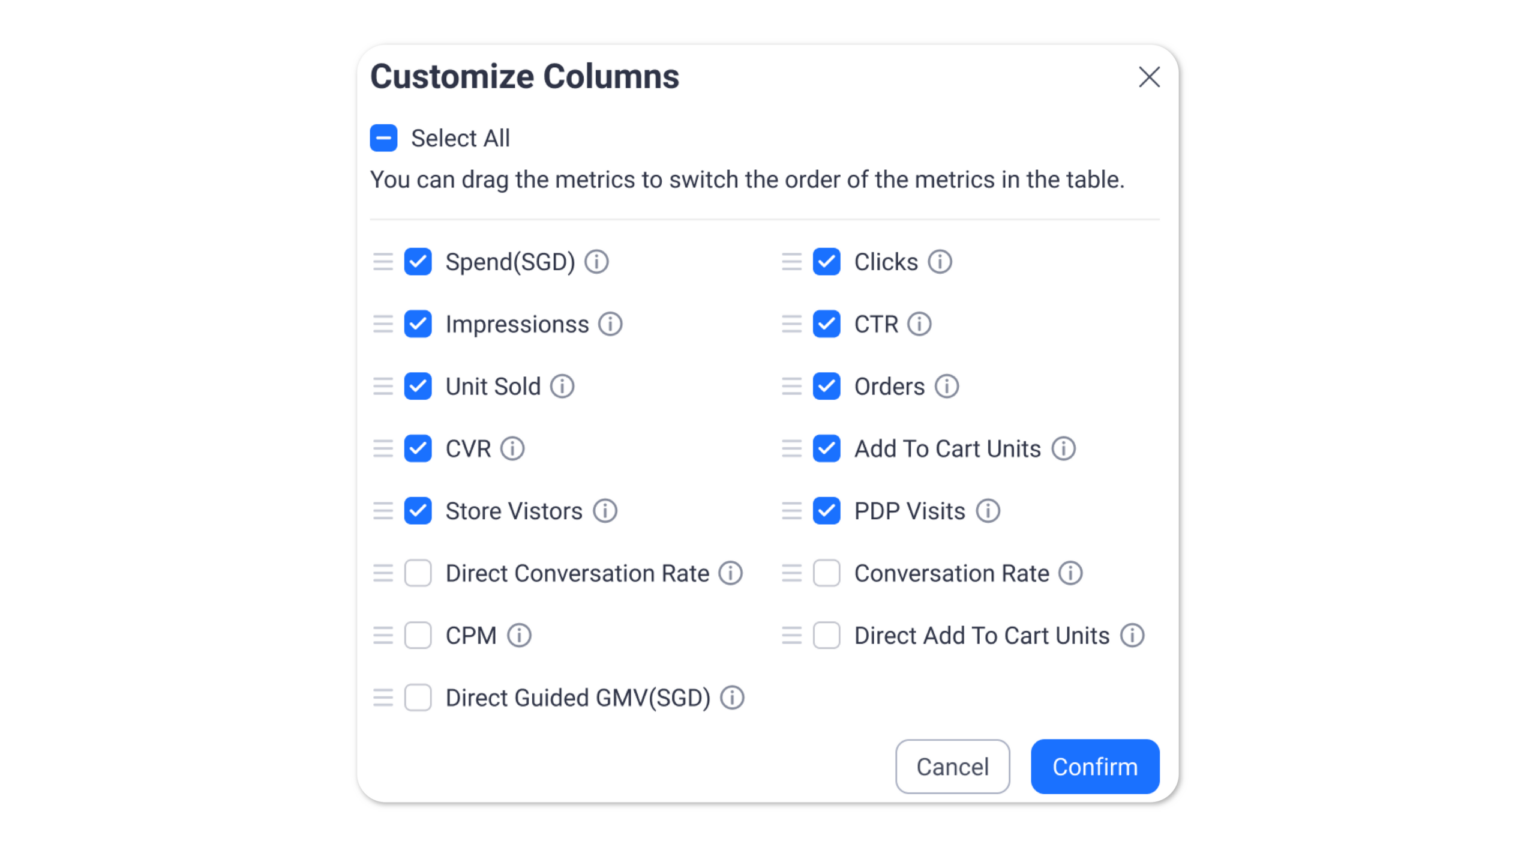Click the Cancel button
Viewport: 1536px width, 847px height.
pyautogui.click(x=952, y=767)
